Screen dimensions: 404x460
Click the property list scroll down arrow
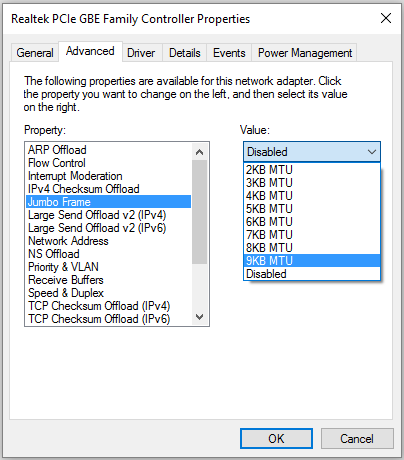[x=199, y=316]
